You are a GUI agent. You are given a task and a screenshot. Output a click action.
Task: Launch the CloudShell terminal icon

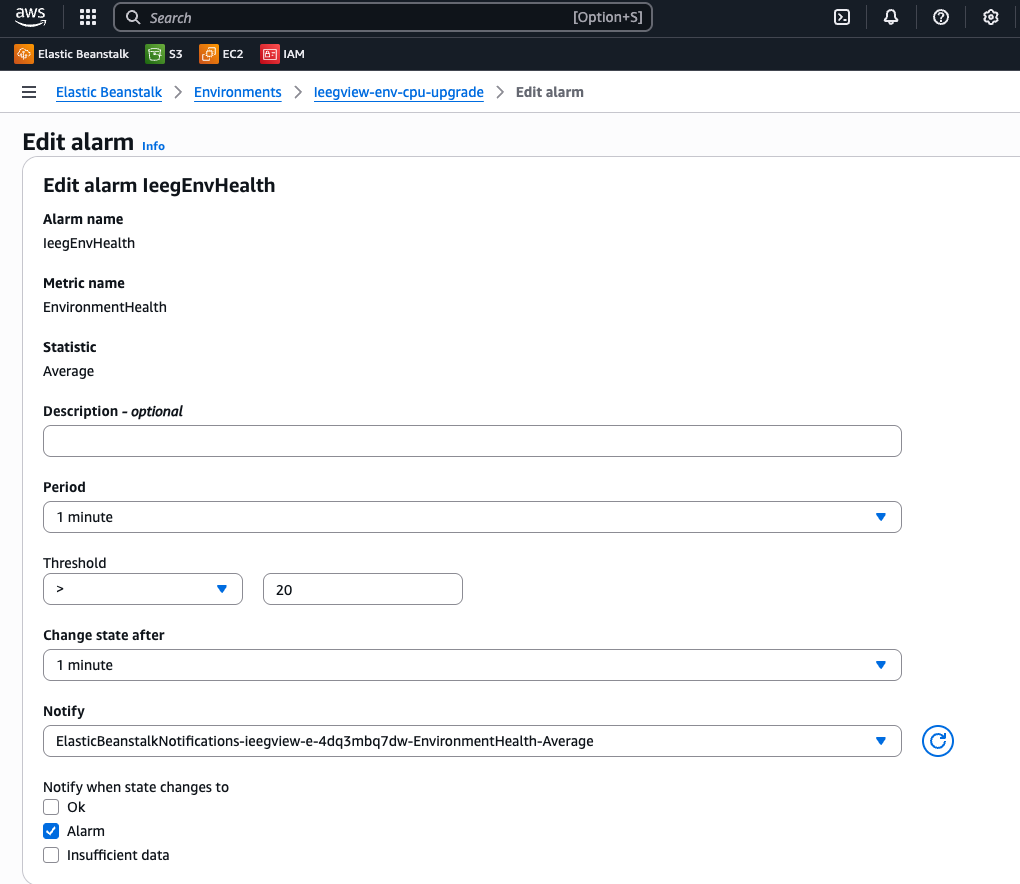(x=842, y=18)
